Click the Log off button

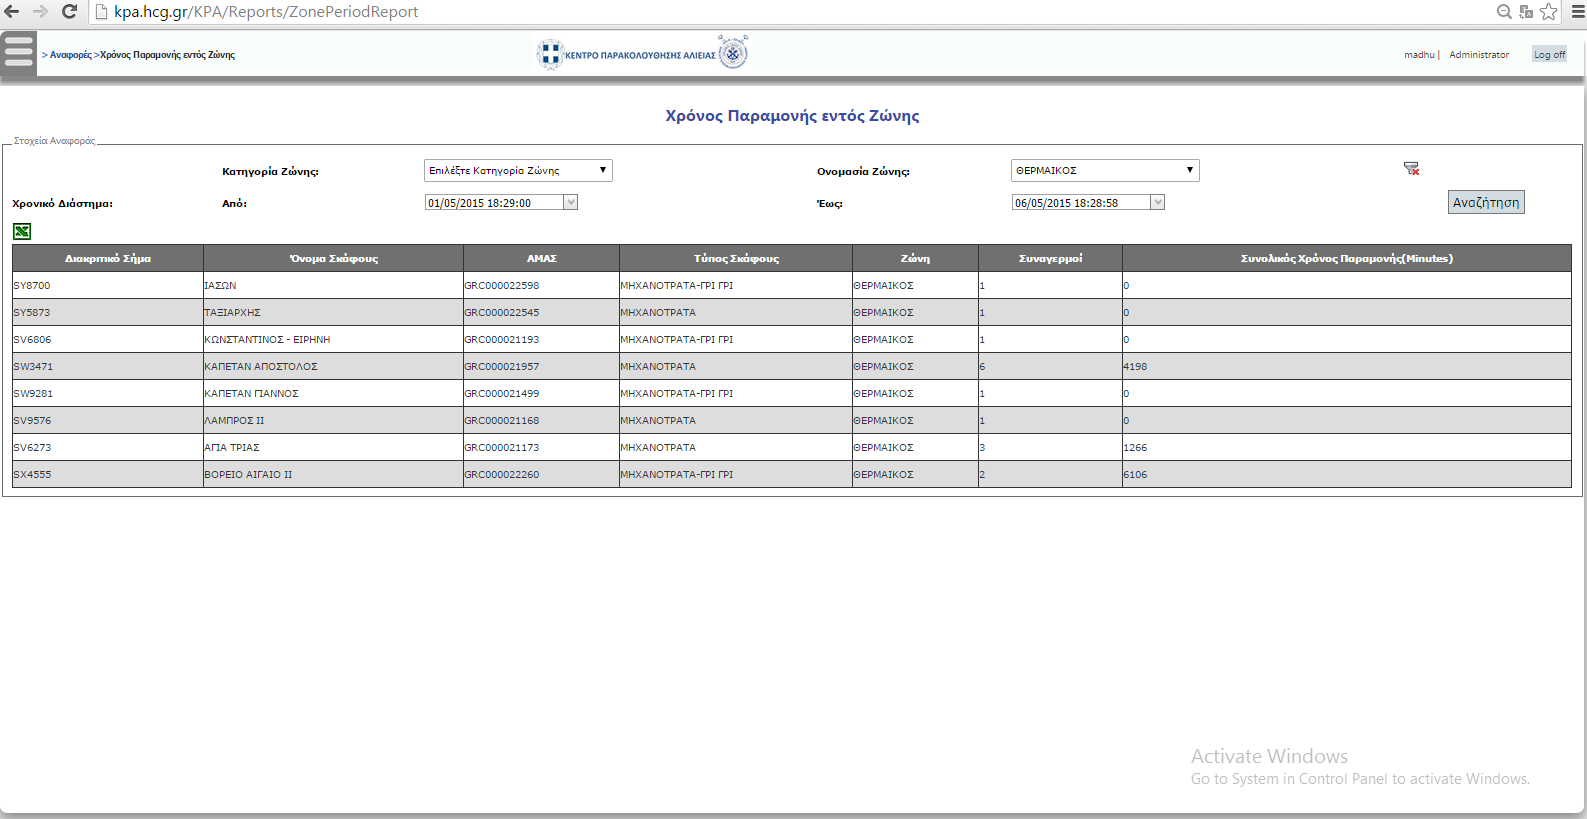1549,55
